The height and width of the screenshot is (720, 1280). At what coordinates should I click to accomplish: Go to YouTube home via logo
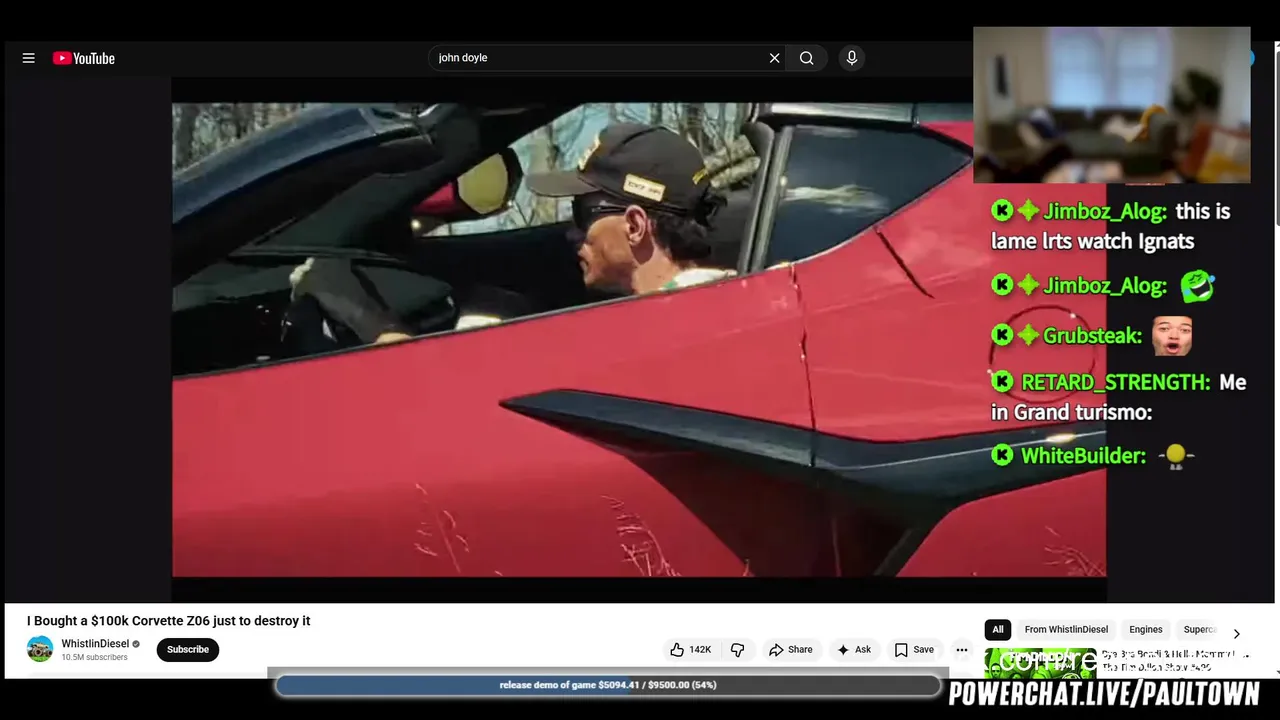tap(84, 58)
